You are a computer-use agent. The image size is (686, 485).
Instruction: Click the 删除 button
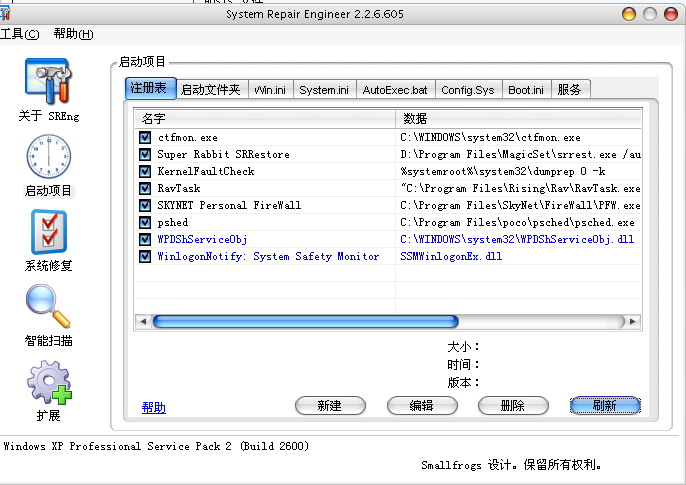tap(513, 405)
